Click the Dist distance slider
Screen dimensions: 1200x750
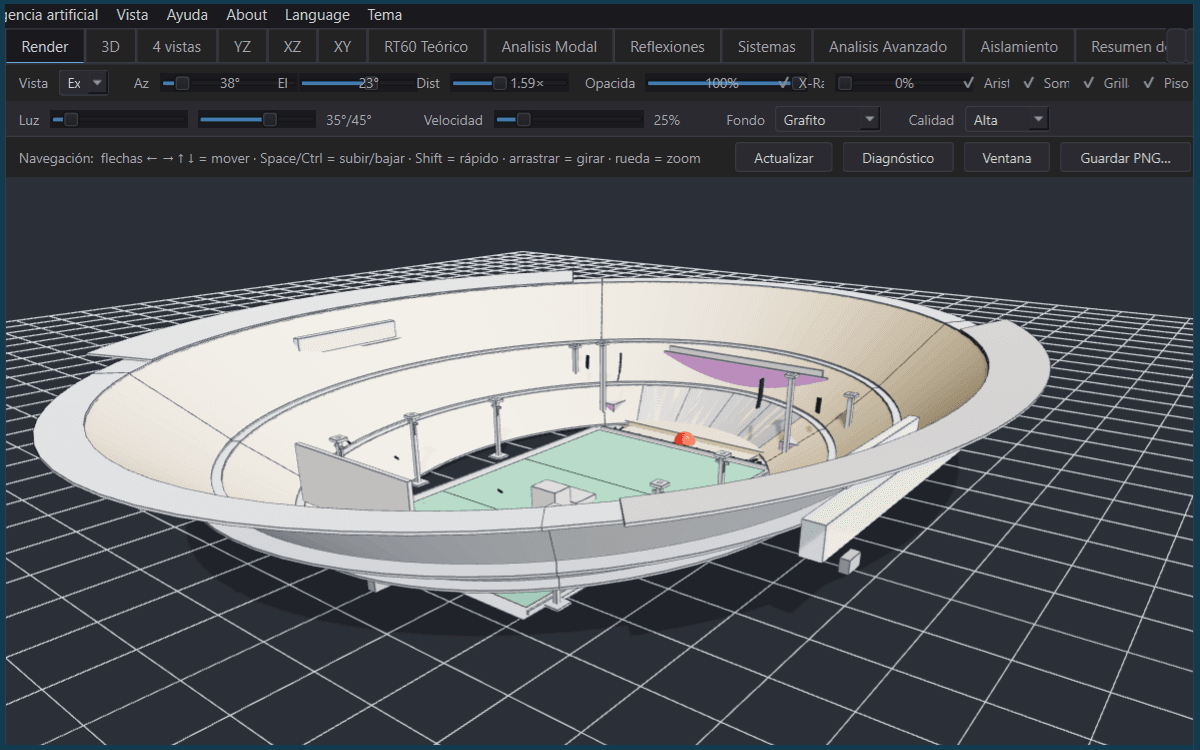(x=509, y=83)
